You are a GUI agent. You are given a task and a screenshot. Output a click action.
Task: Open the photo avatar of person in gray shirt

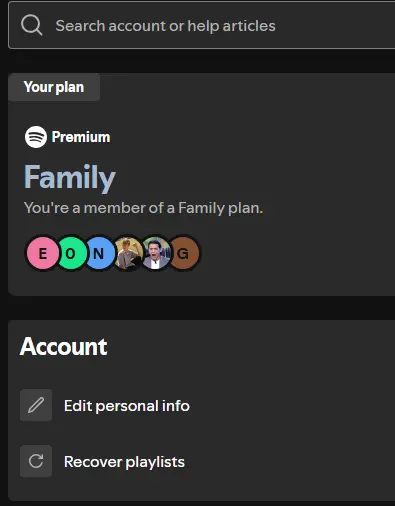[128, 253]
